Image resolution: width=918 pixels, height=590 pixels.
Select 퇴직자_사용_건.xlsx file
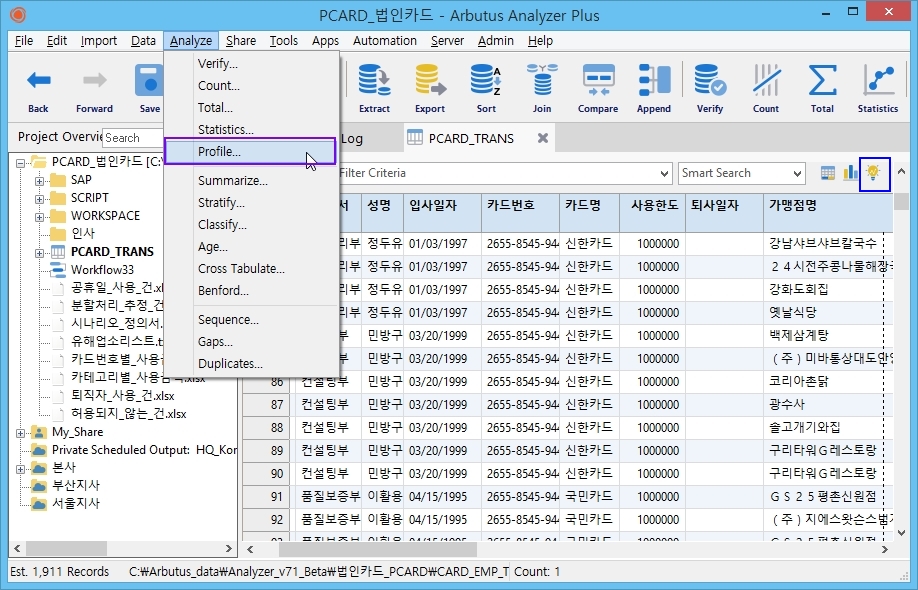tap(122, 396)
